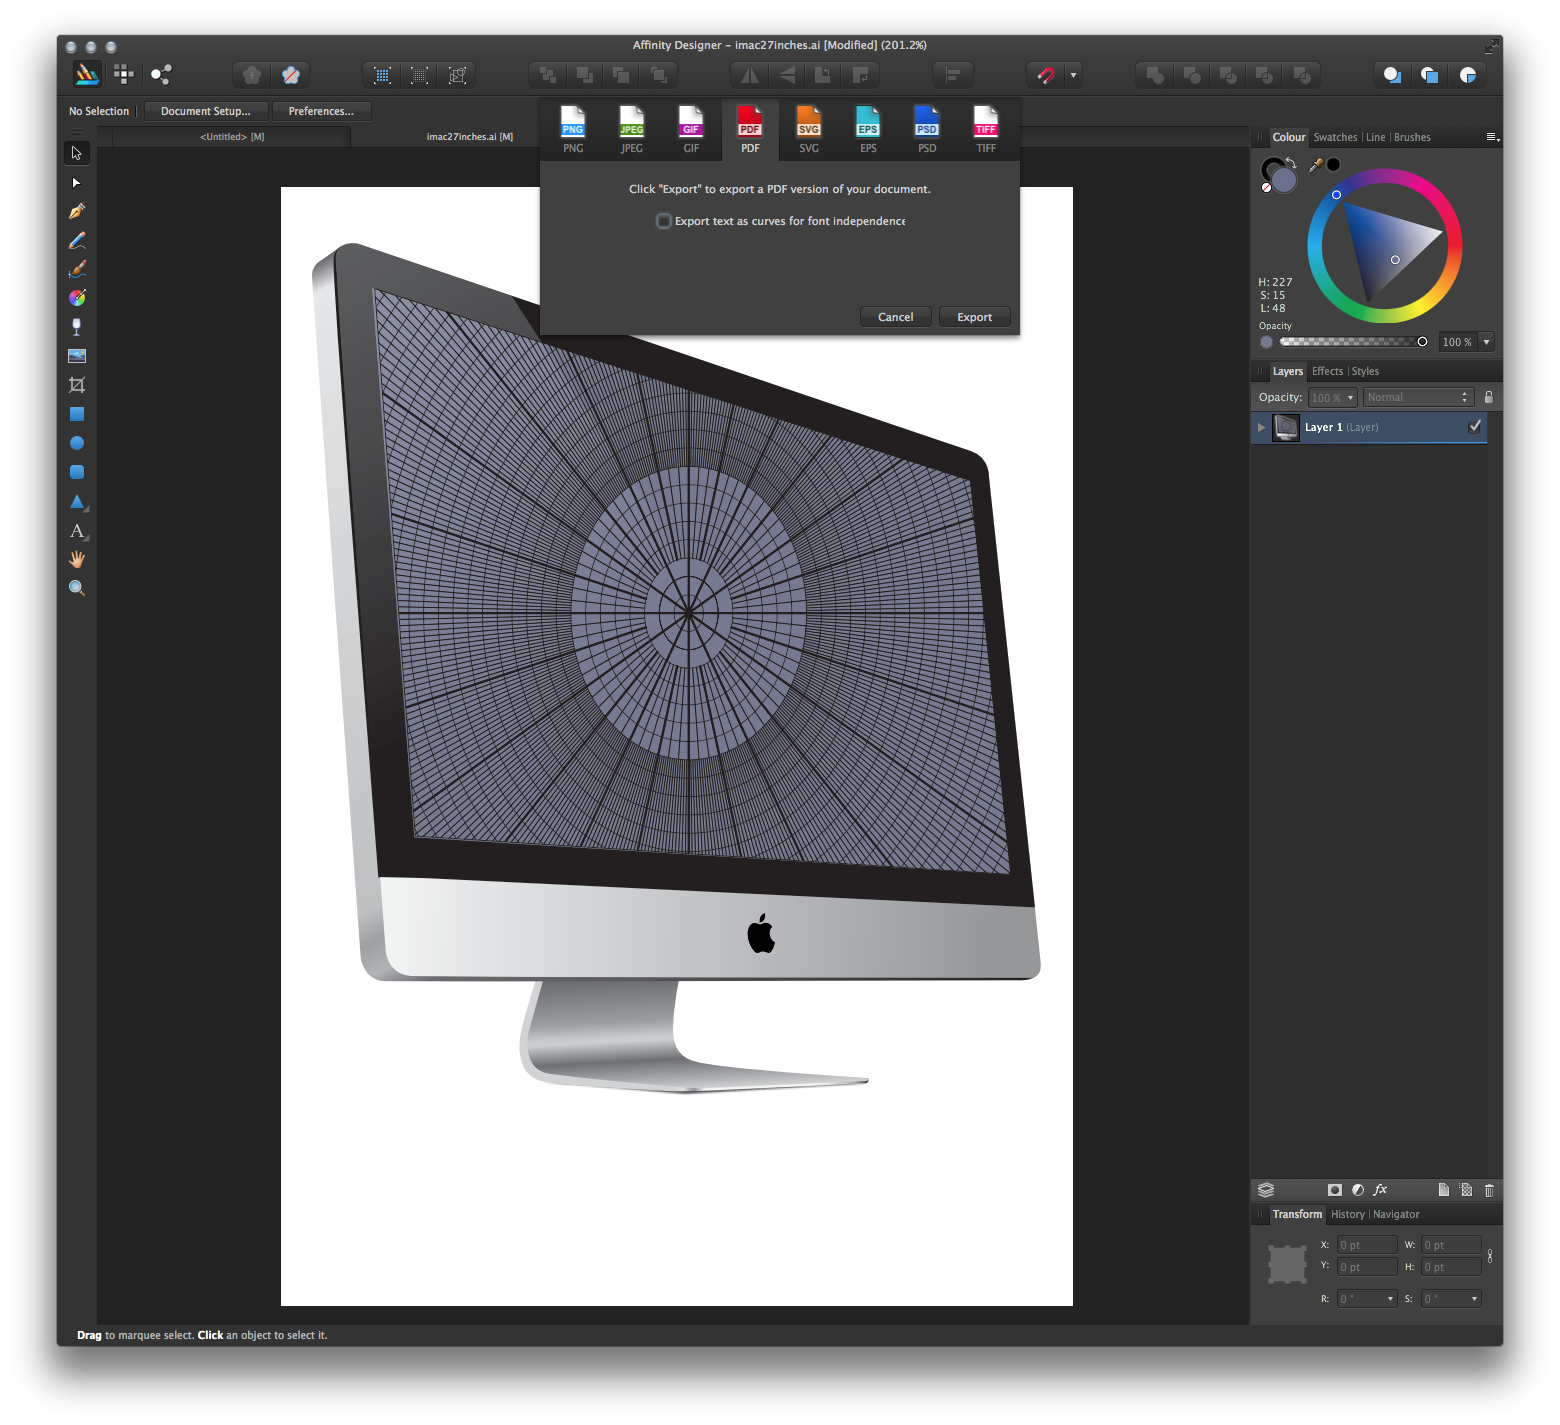Select the Move tool arrow
1560x1425 pixels.
76,153
